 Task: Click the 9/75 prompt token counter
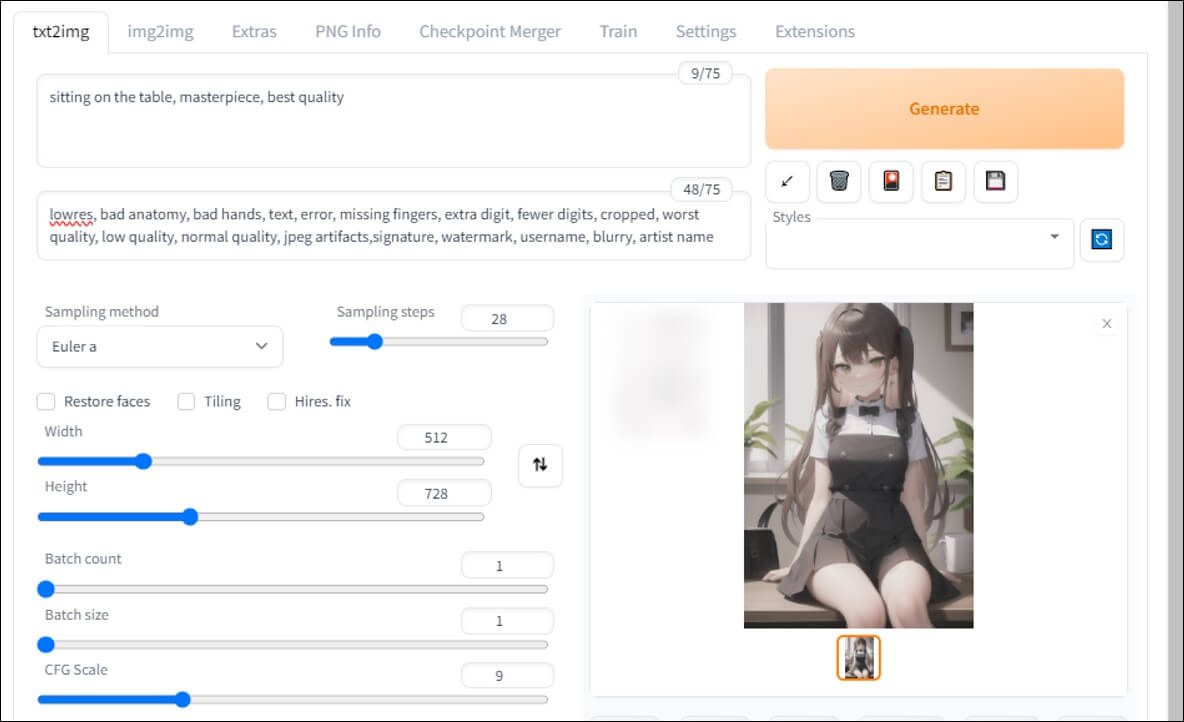(705, 73)
